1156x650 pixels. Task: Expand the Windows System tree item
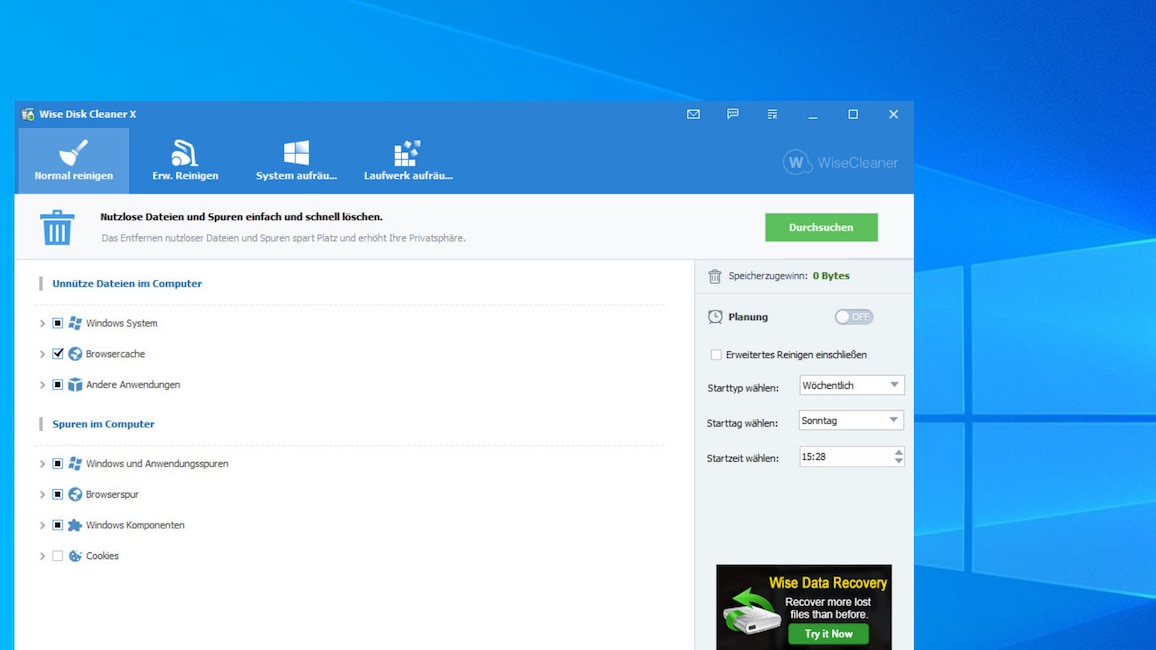click(42, 324)
